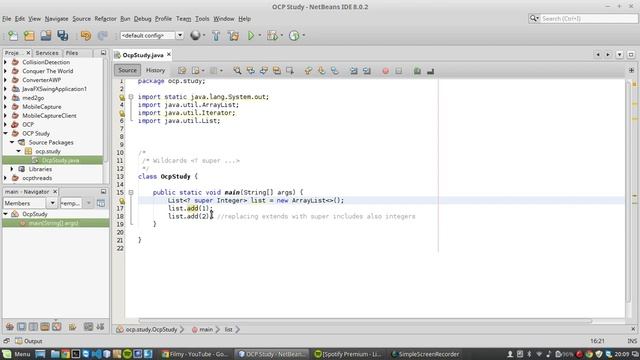Click the Shift Line Left icon
Image resolution: width=640 pixels, height=360 pixels.
353,71
